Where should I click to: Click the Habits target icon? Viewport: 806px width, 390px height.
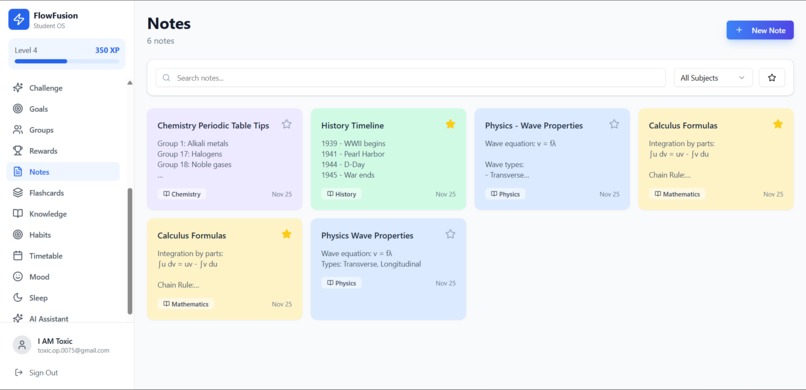[x=18, y=235]
